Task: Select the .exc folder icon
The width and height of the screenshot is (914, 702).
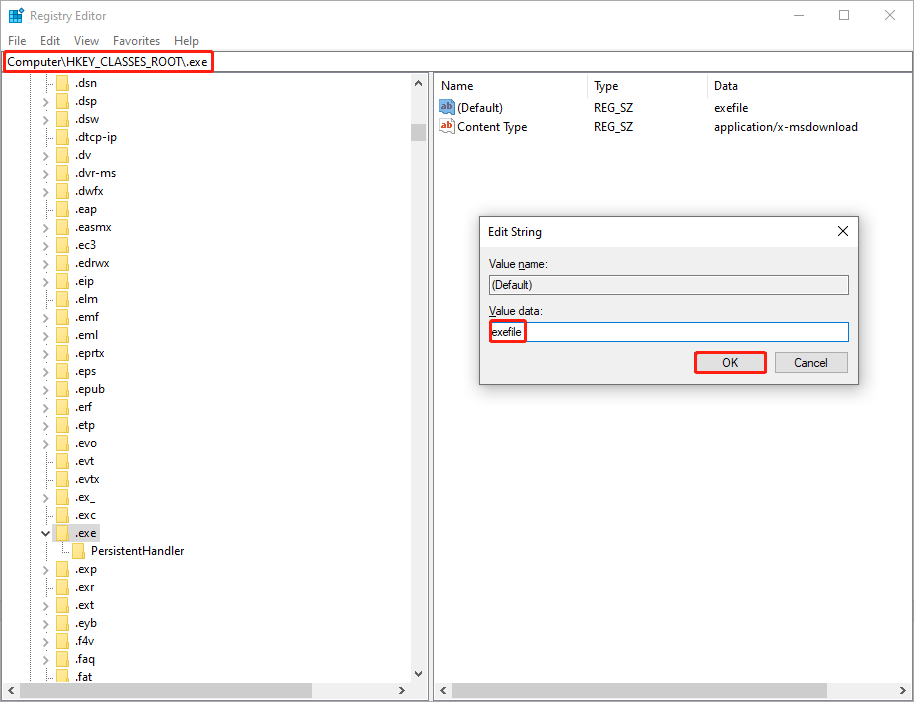Action: pos(62,515)
